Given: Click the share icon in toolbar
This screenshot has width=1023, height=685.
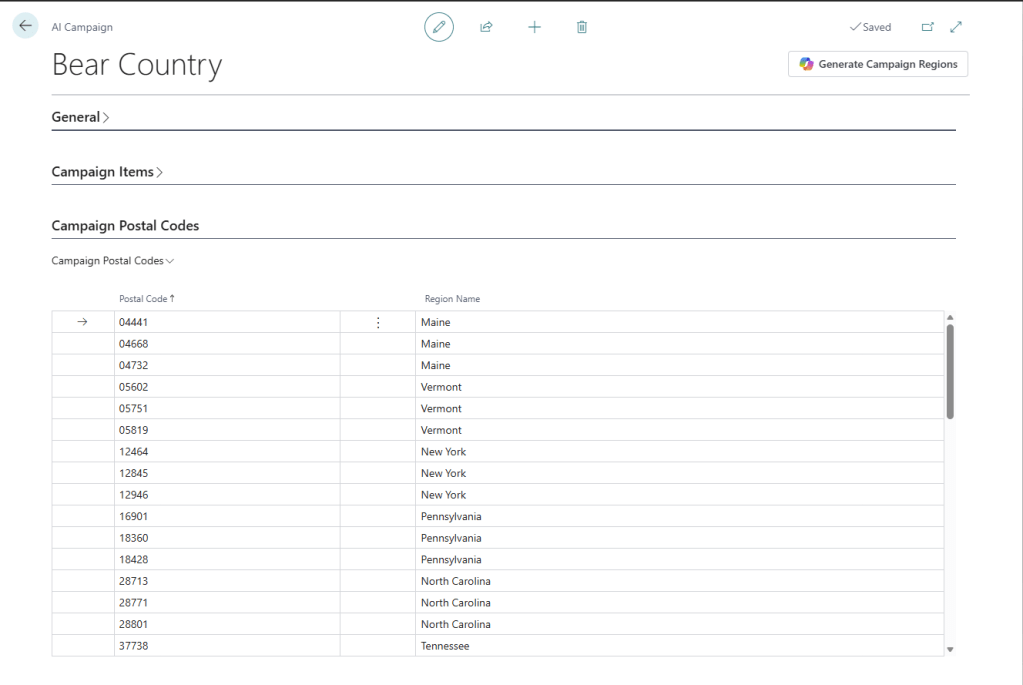Looking at the screenshot, I should tap(486, 27).
